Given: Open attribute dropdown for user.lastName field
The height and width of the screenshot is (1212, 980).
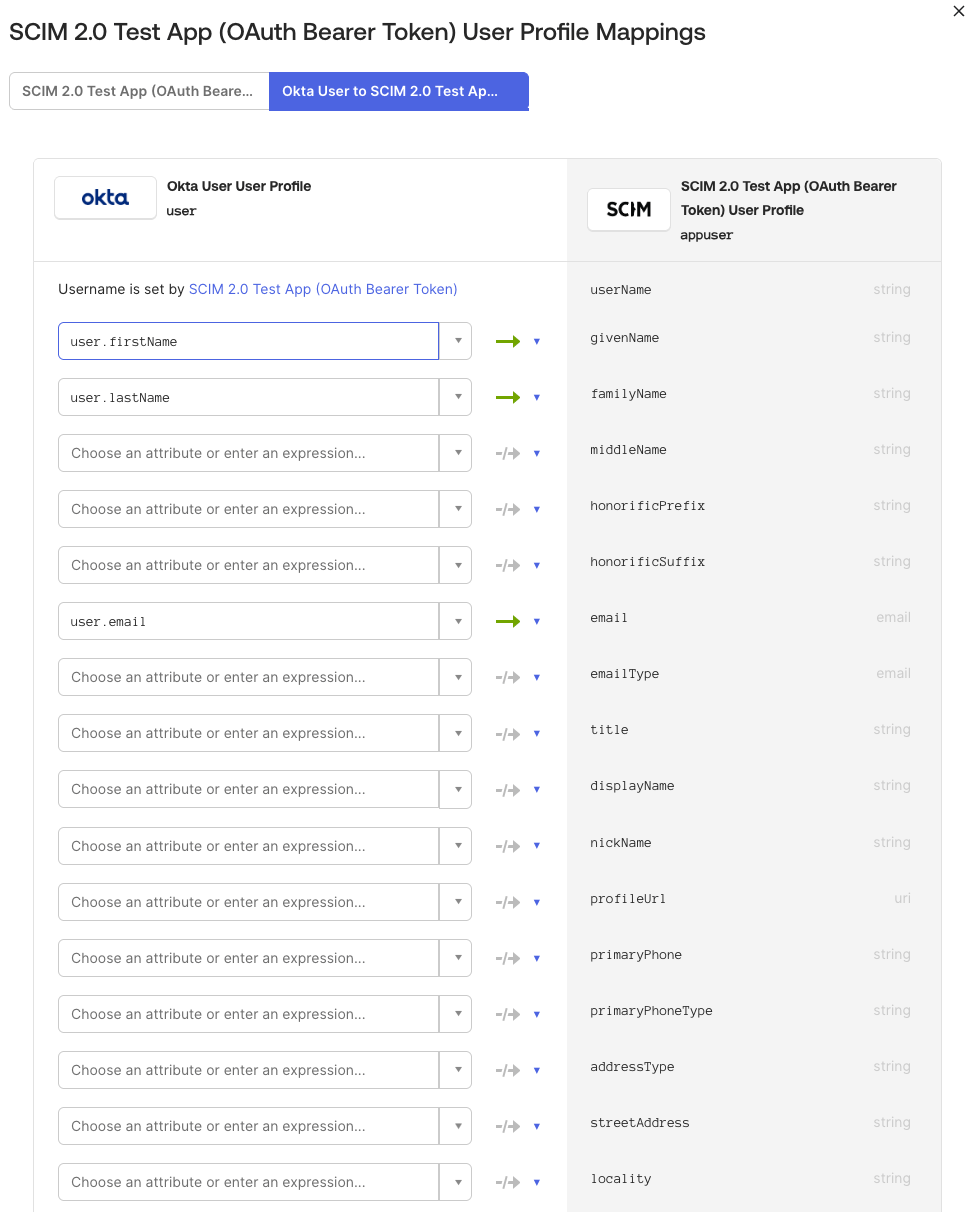Looking at the screenshot, I should click(456, 397).
